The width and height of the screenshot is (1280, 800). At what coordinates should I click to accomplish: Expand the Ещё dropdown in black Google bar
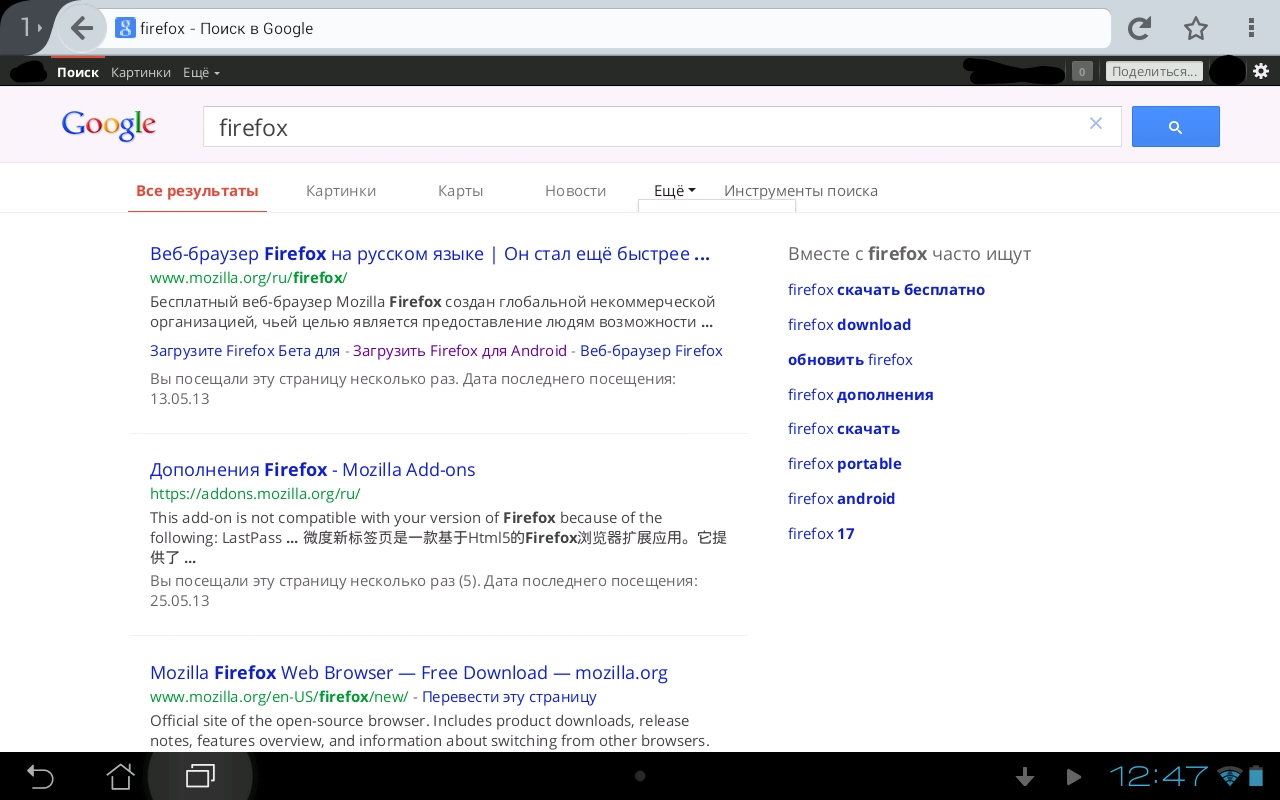coord(201,72)
